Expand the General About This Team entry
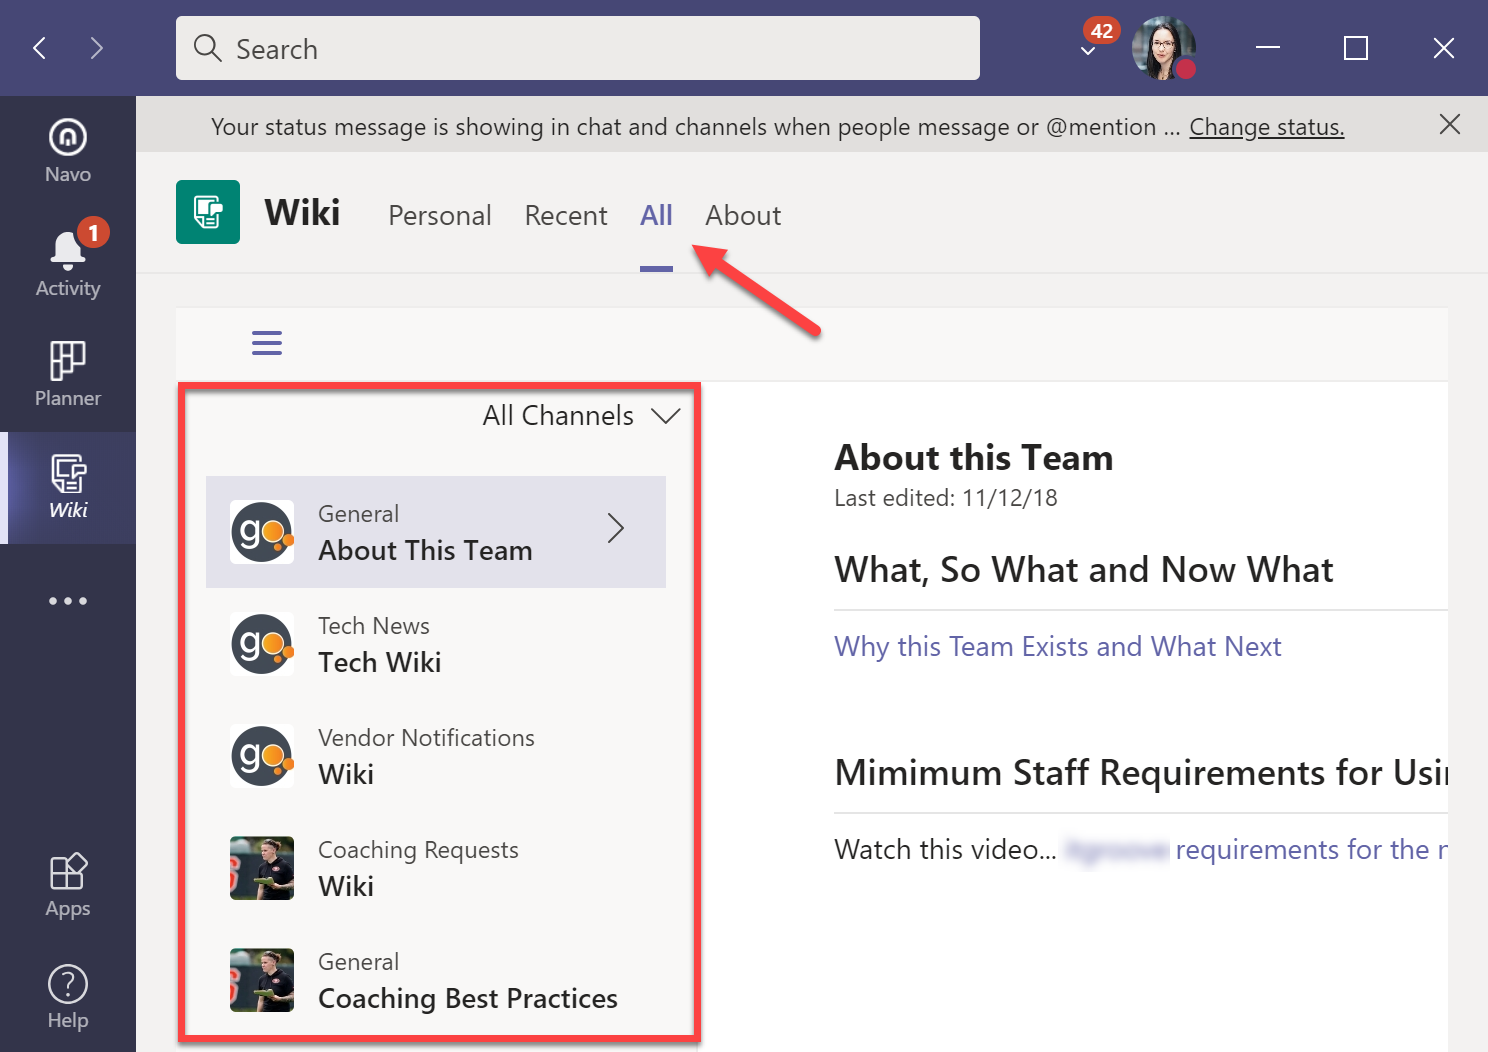1488x1052 pixels. [616, 528]
